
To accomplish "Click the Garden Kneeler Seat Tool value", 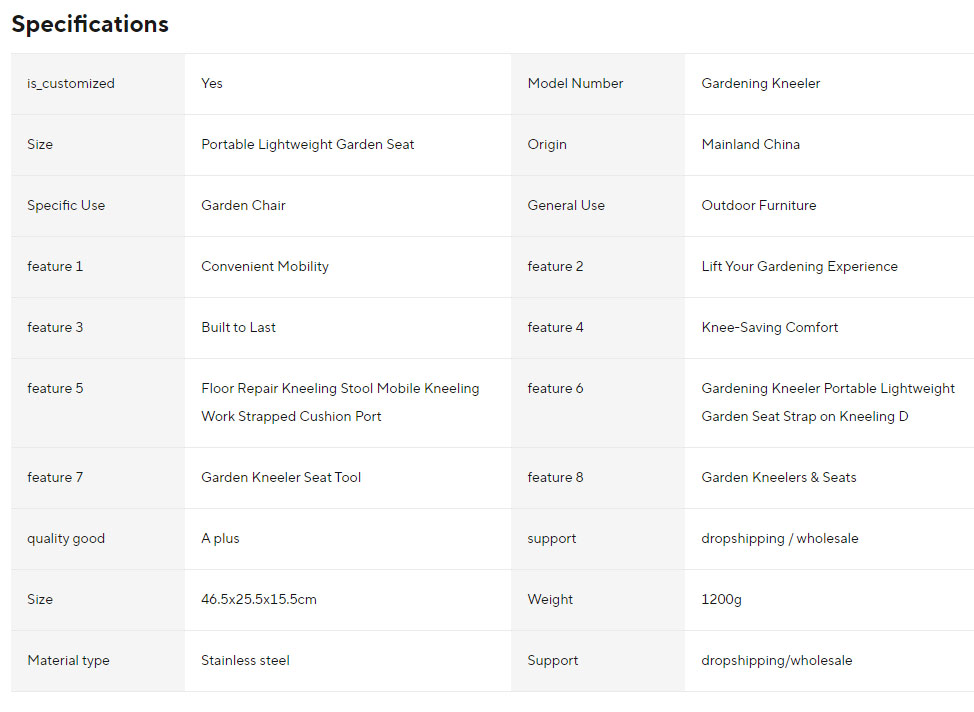I will (281, 477).
